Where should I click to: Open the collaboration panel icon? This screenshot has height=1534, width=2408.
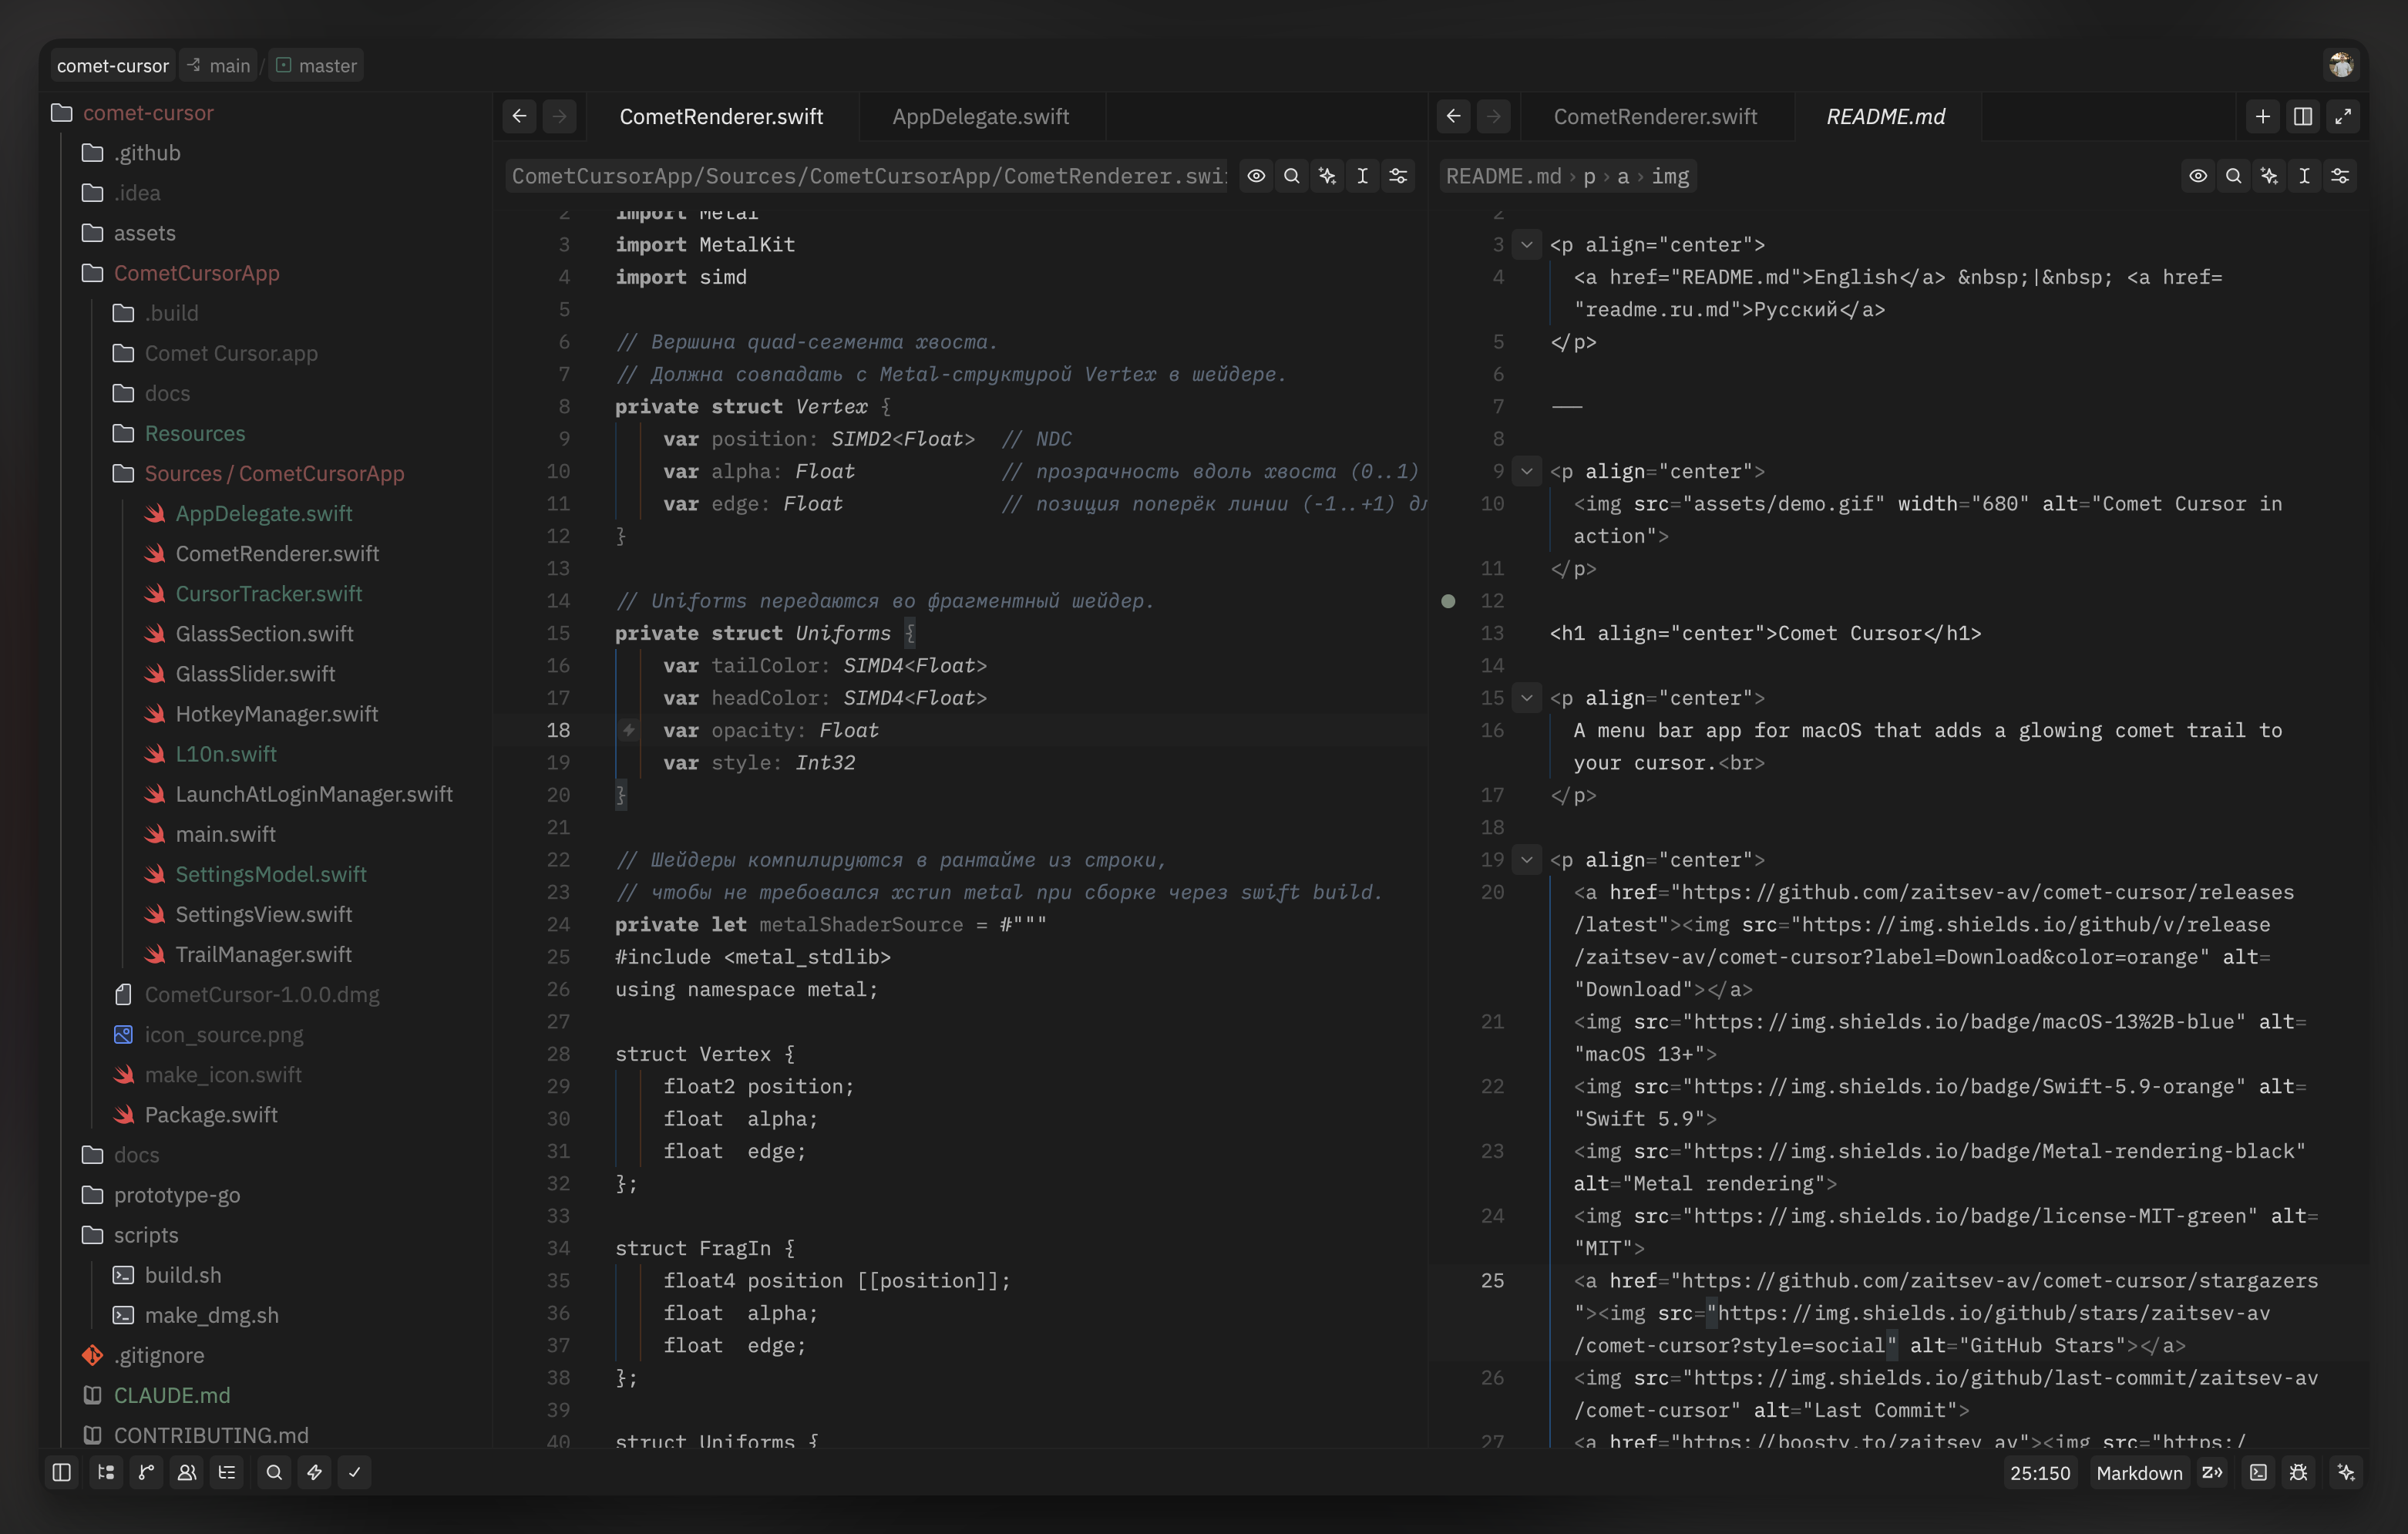coord(187,1472)
